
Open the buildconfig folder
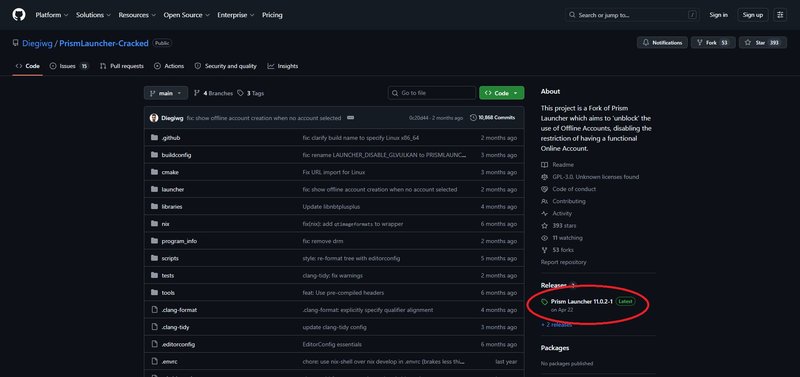pyautogui.click(x=176, y=155)
